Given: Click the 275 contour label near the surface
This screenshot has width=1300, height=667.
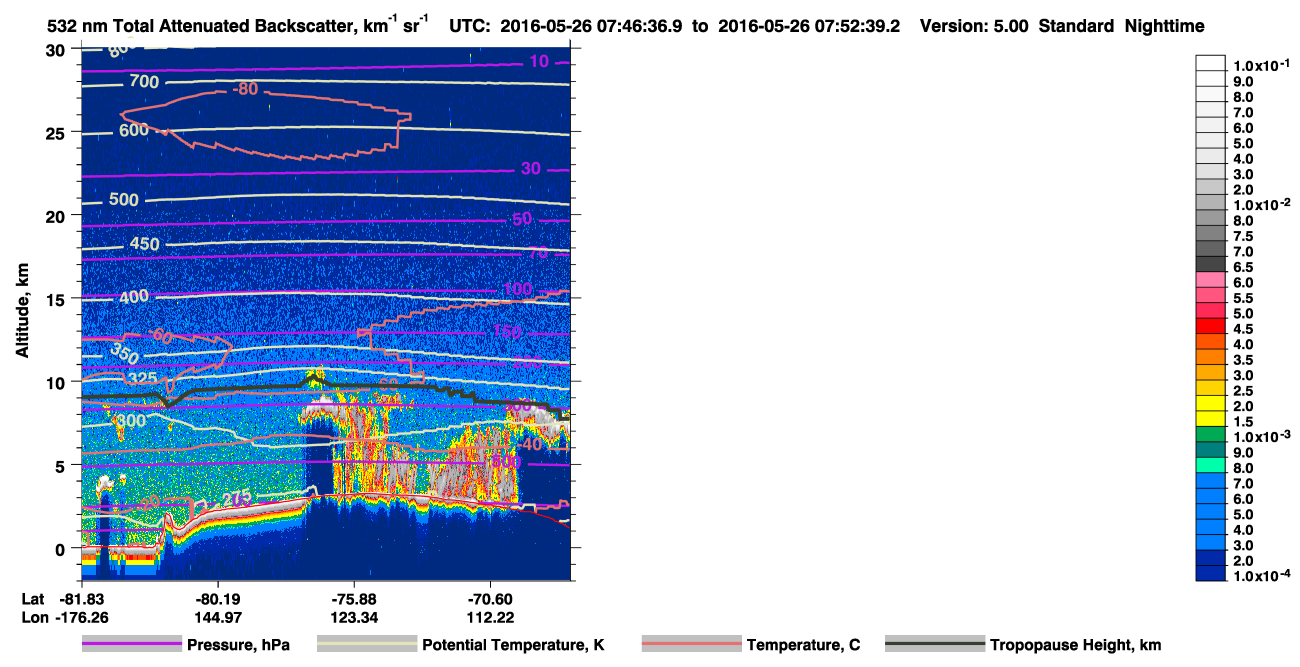Looking at the screenshot, I should [237, 497].
